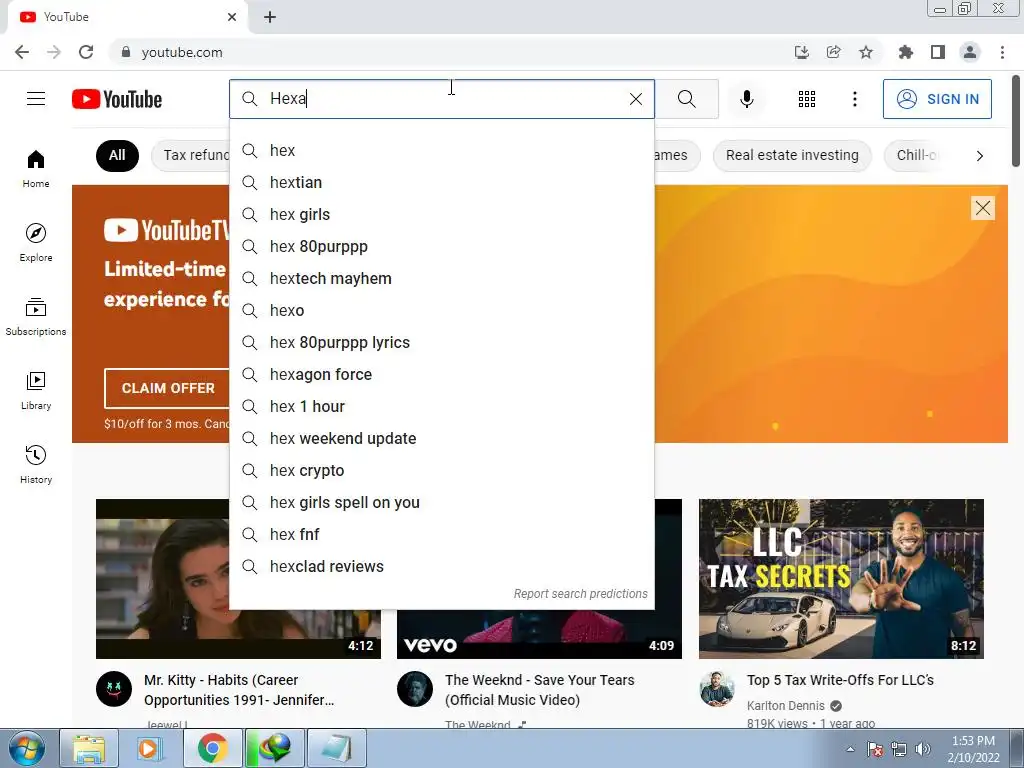Start voice search with the microphone

(746, 99)
